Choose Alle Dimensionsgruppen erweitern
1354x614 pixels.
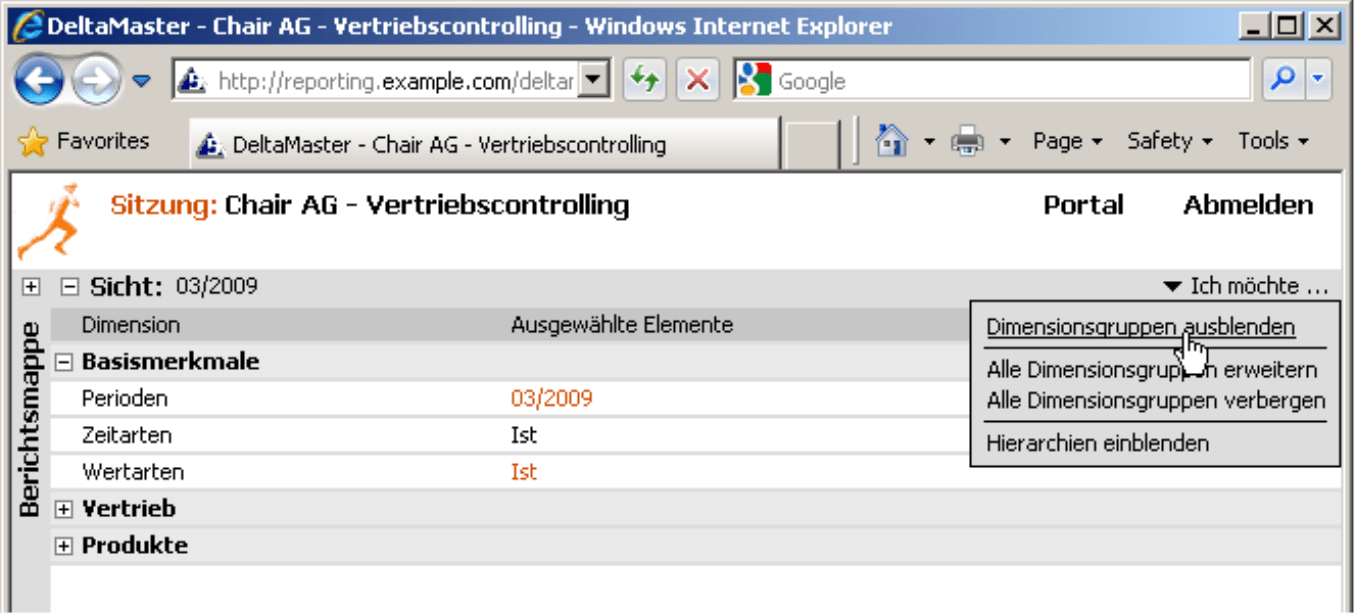coord(1152,370)
